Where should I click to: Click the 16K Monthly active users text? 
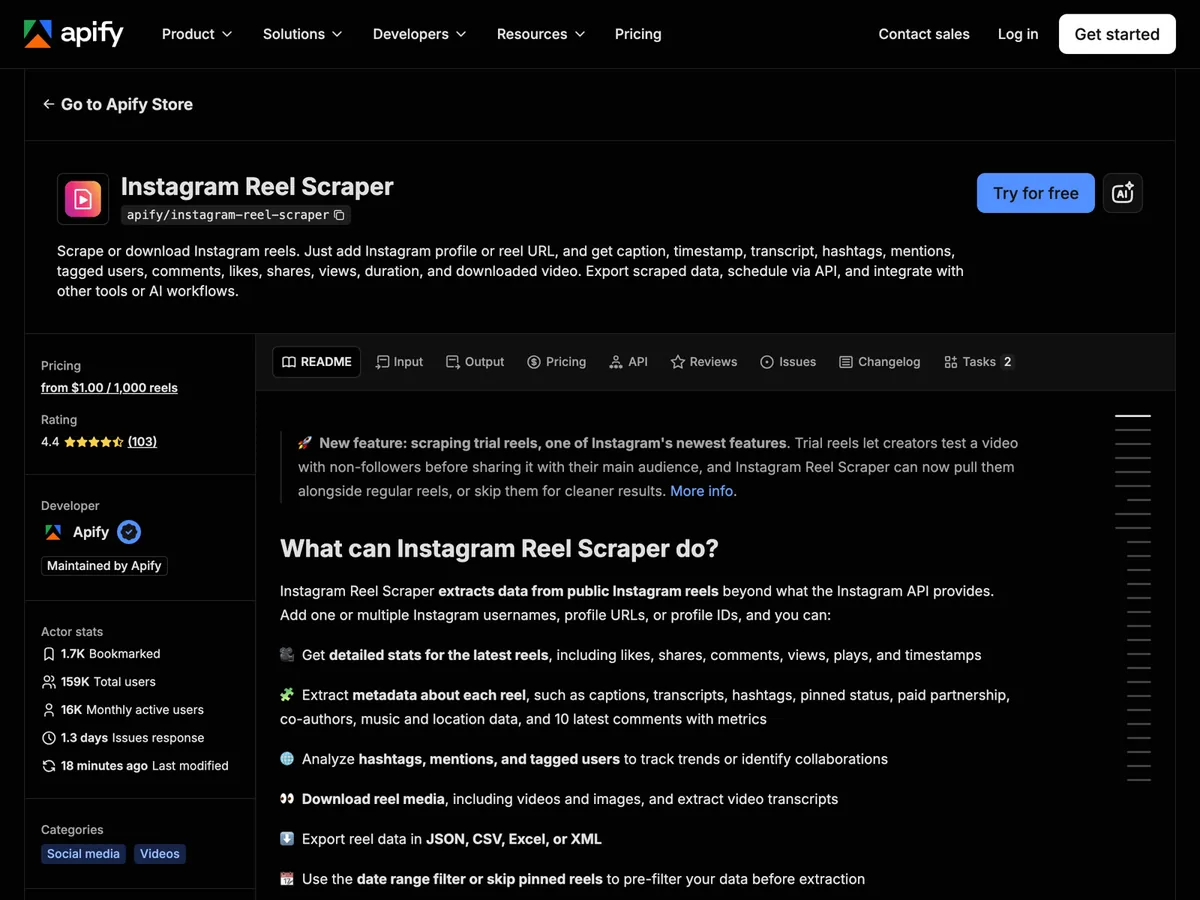pos(132,710)
